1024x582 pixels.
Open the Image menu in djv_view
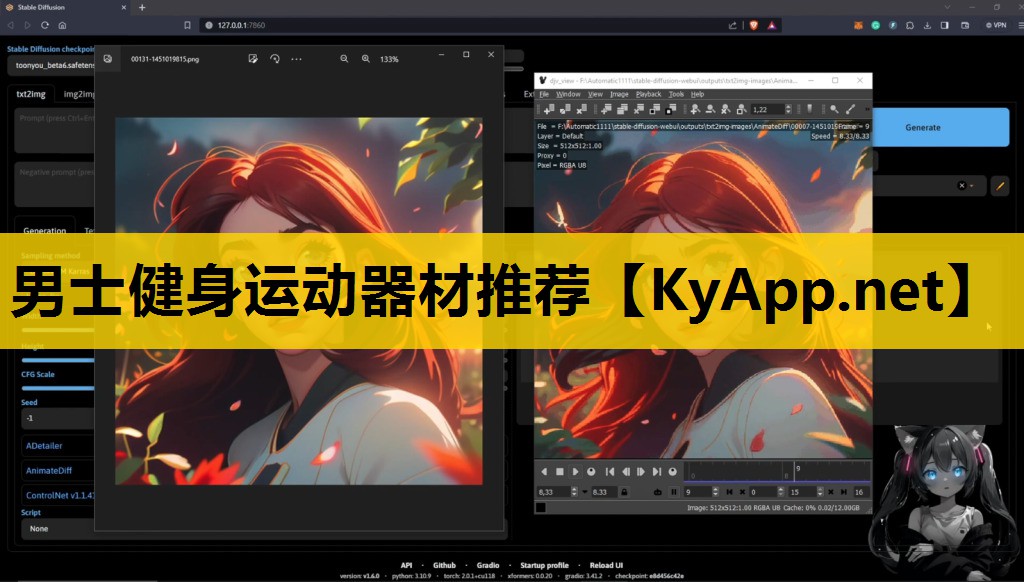[618, 94]
